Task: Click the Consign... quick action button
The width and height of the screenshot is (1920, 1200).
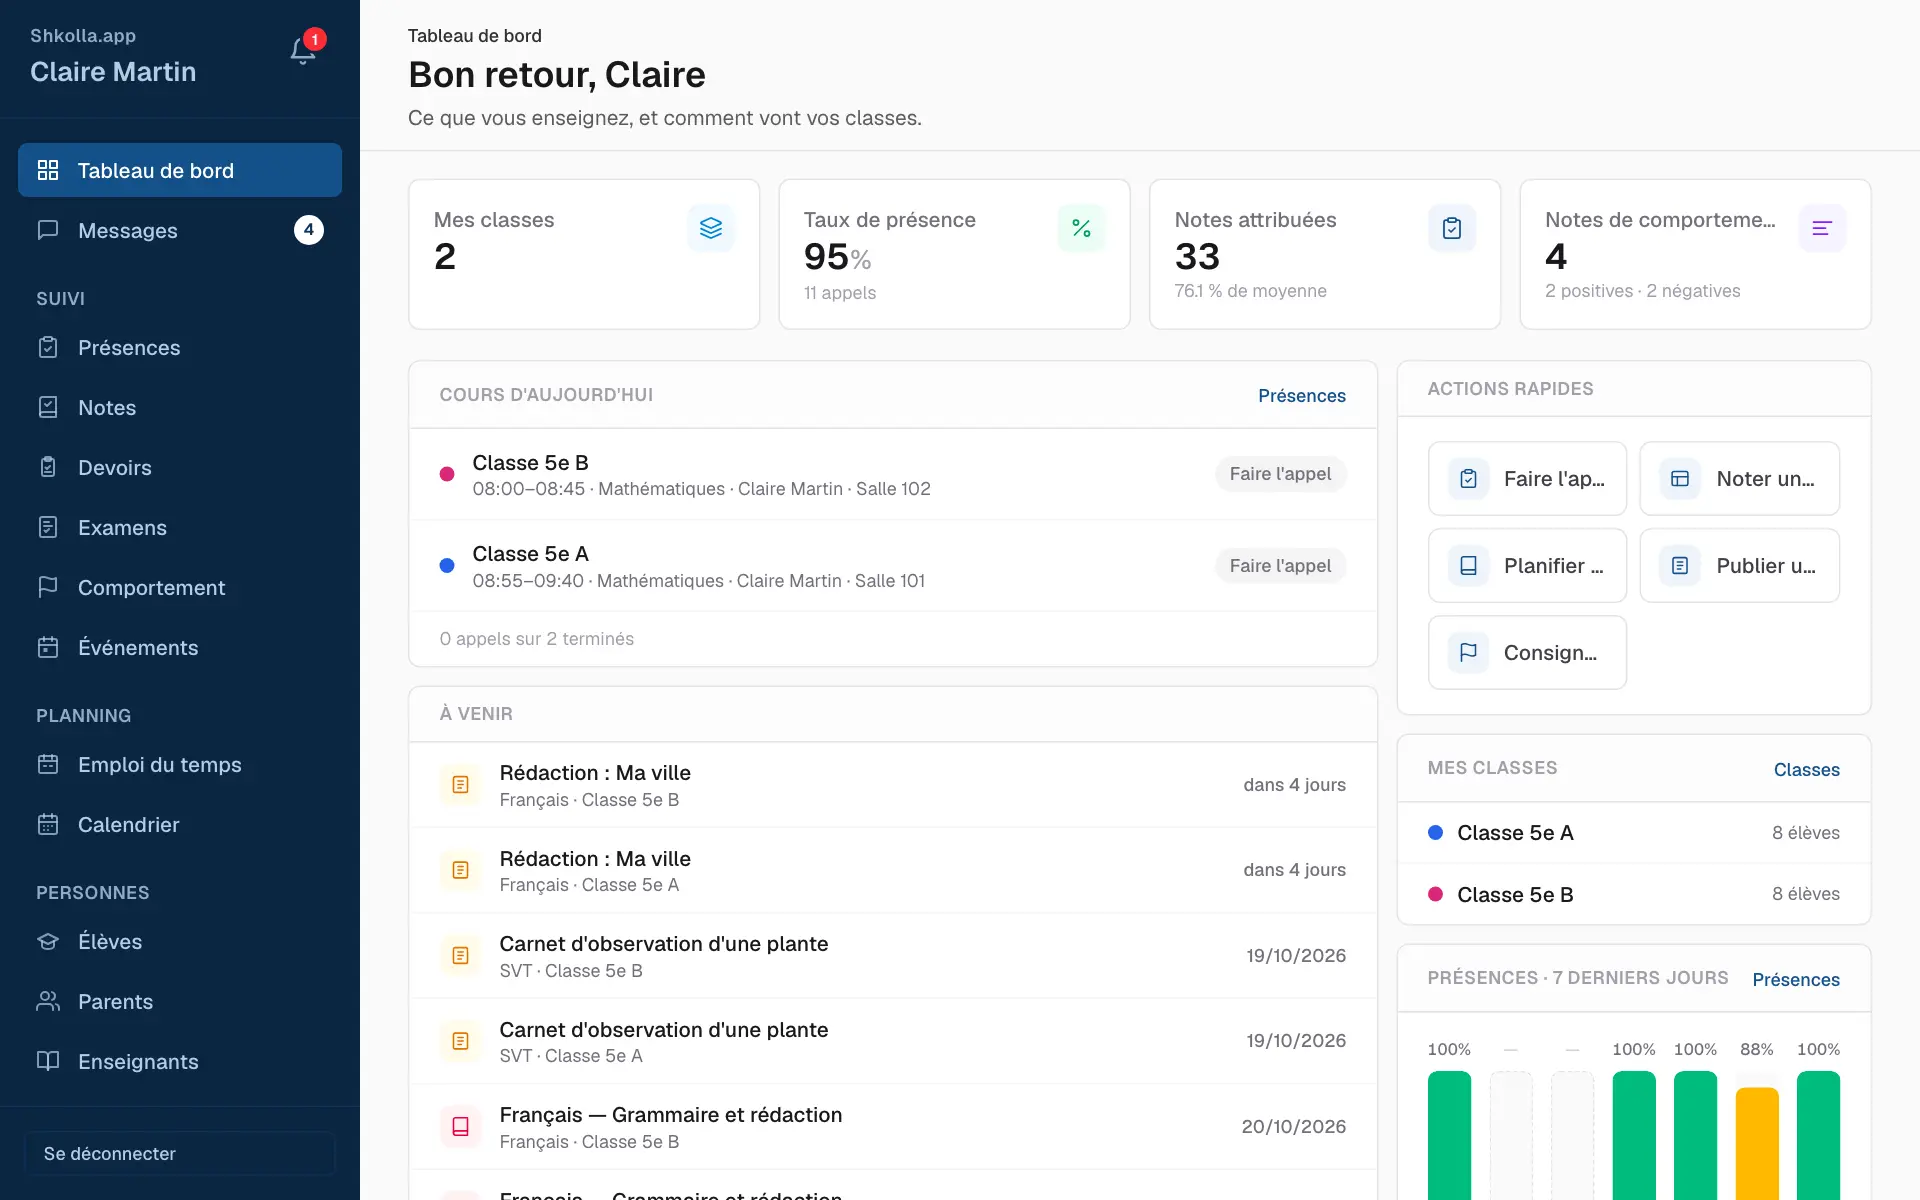Action: (x=1527, y=653)
